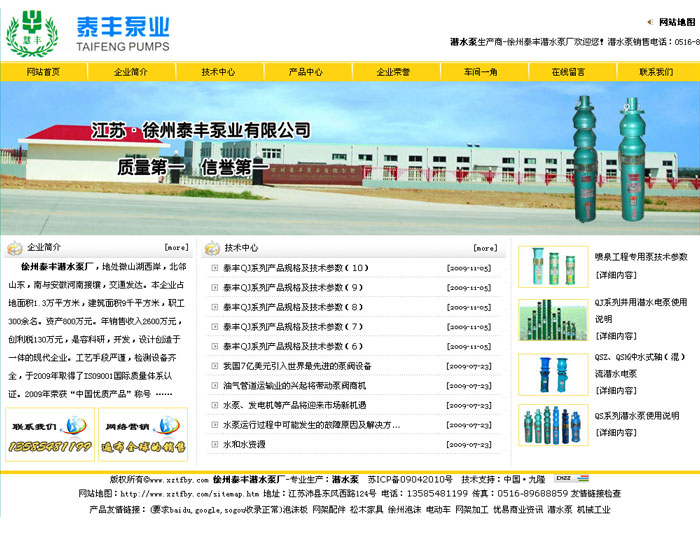Image resolution: width=700 pixels, height=560 pixels.
Task: Open footer link www.xztfby.com/sitemap.htm
Action: pos(189,494)
